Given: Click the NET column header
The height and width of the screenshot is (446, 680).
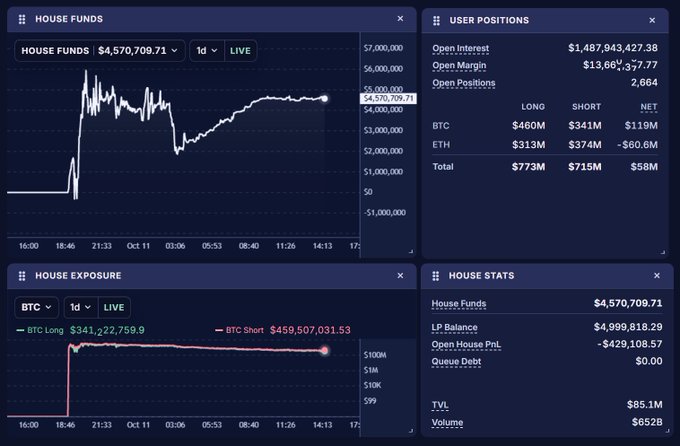Looking at the screenshot, I should click(x=649, y=107).
